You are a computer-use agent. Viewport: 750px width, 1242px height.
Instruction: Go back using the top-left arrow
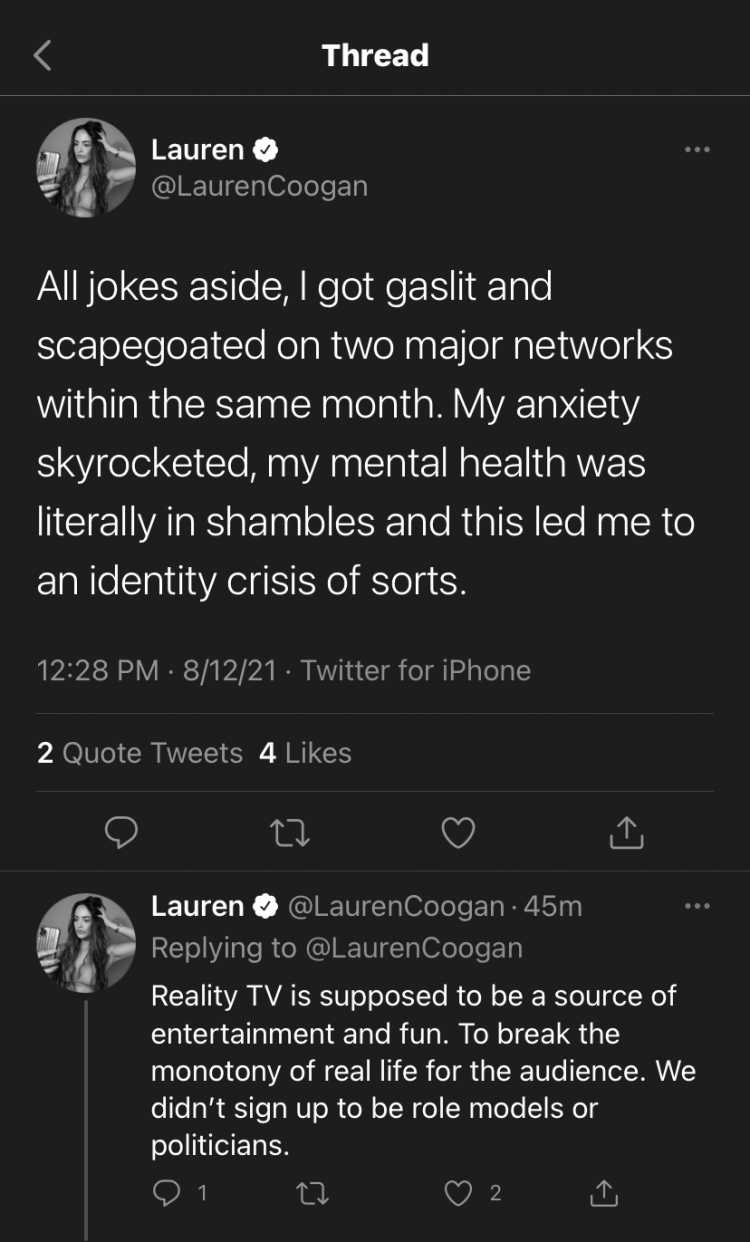click(x=42, y=55)
